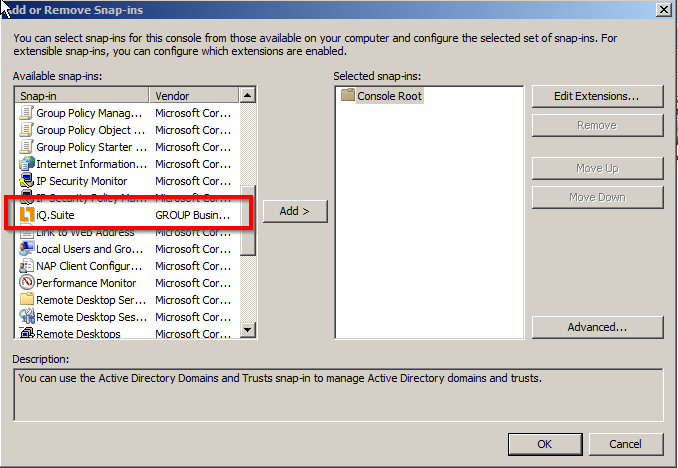
Task: Select the Performance Monitor snap-in icon
Action: 27,283
